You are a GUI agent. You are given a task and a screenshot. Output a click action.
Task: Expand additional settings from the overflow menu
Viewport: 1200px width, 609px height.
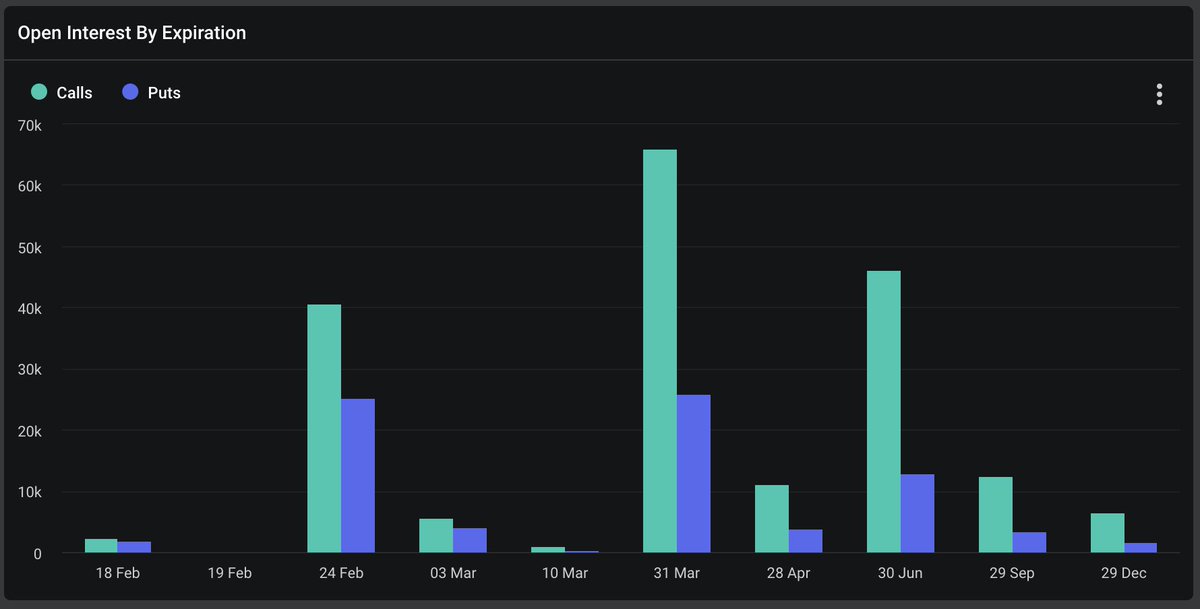pos(1158,93)
